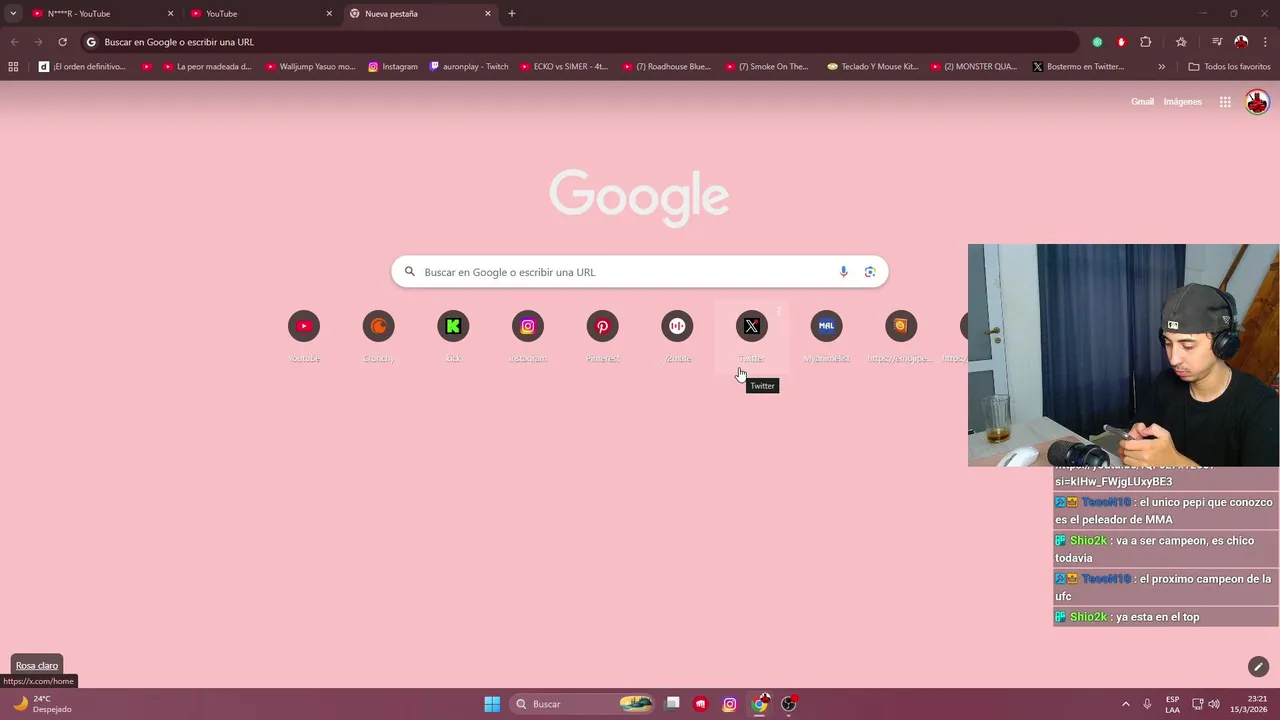Start voice search with the microphone icon
1280x720 pixels.
(843, 272)
